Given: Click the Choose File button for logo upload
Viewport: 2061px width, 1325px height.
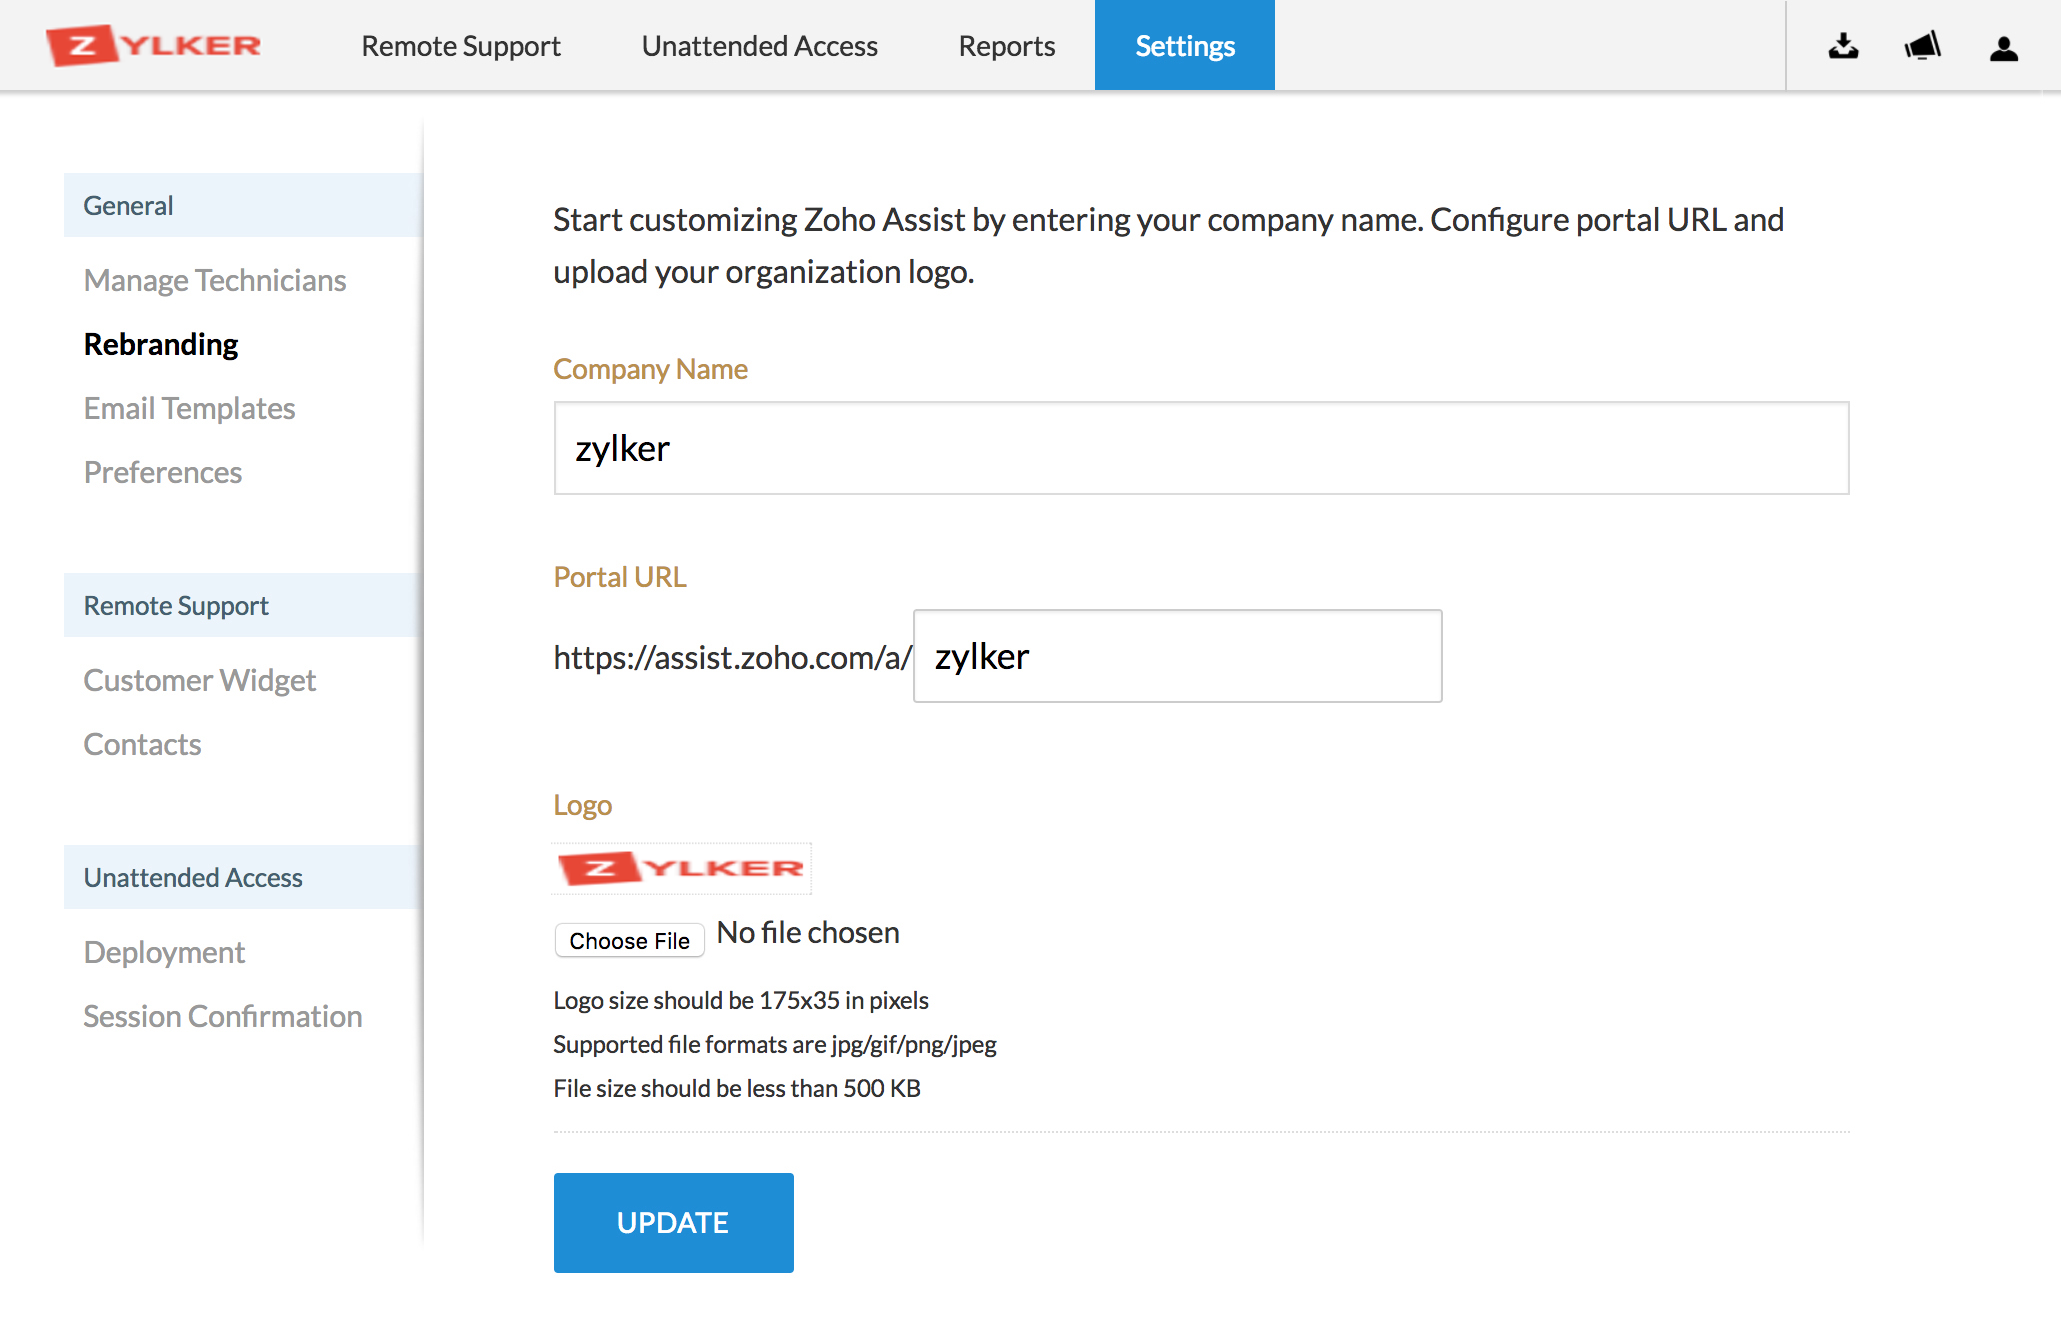Looking at the screenshot, I should pos(629,940).
